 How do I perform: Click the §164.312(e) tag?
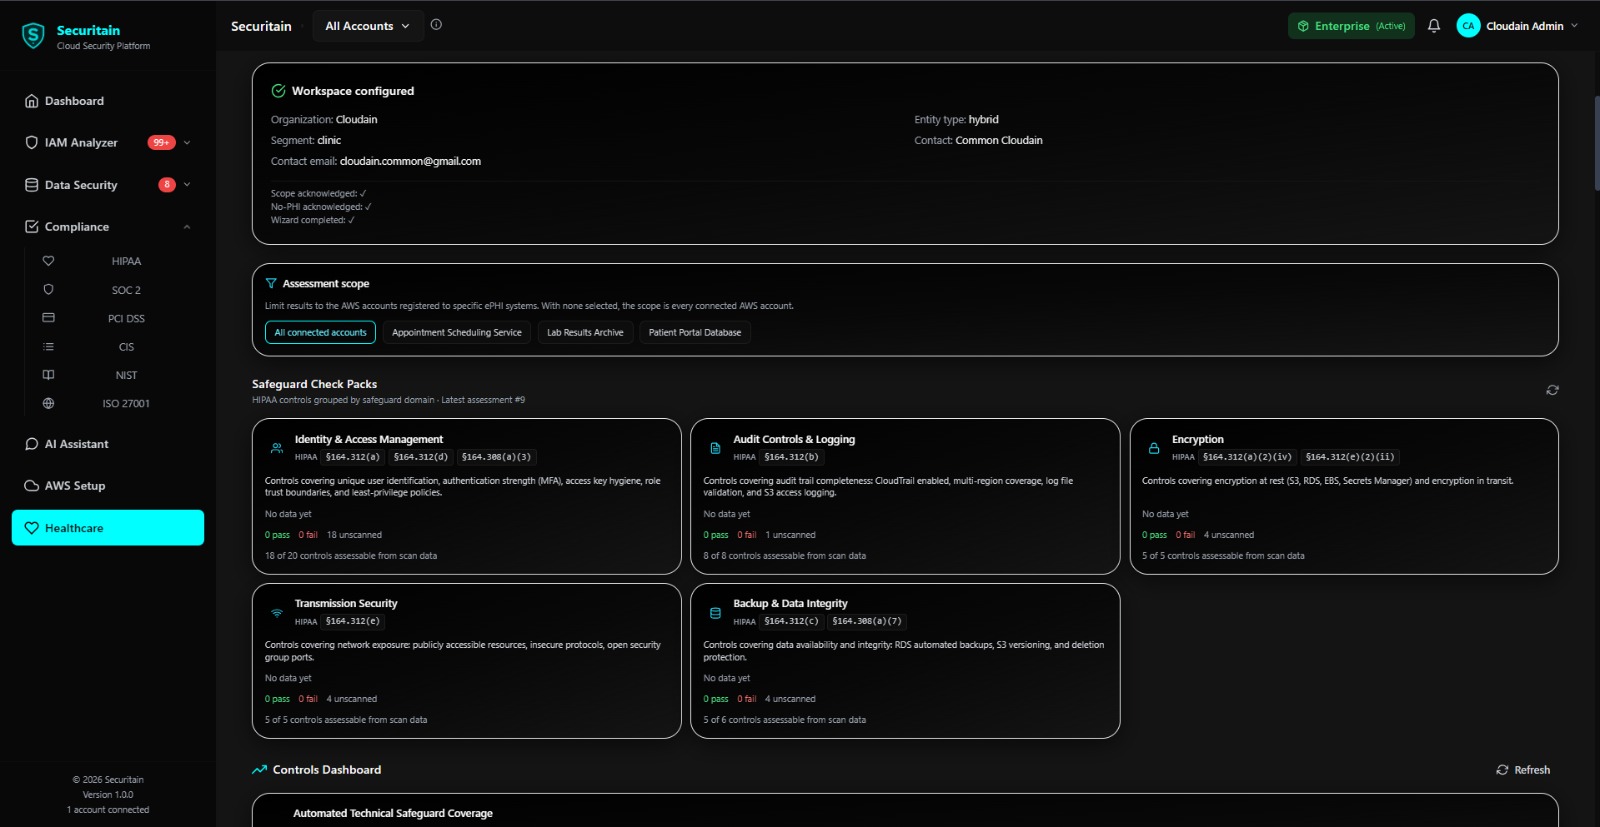352,621
